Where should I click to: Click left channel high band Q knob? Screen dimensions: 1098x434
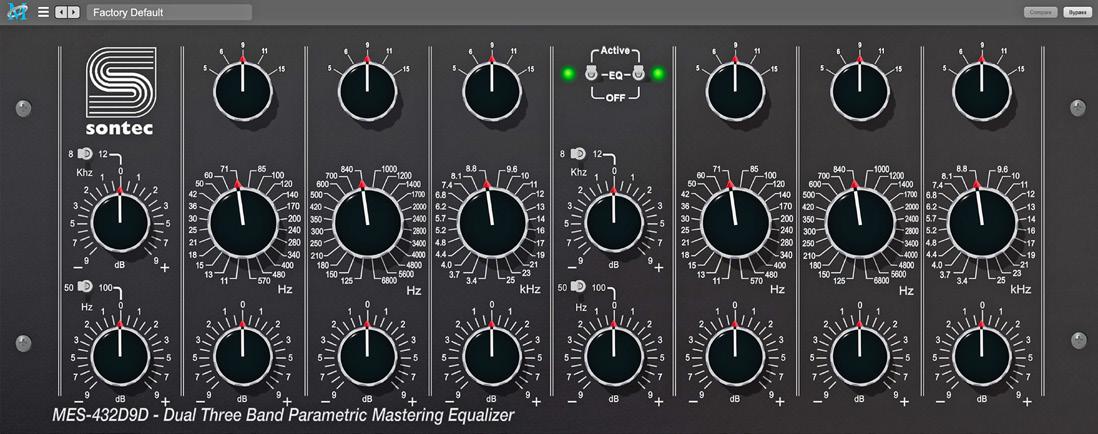point(492,92)
